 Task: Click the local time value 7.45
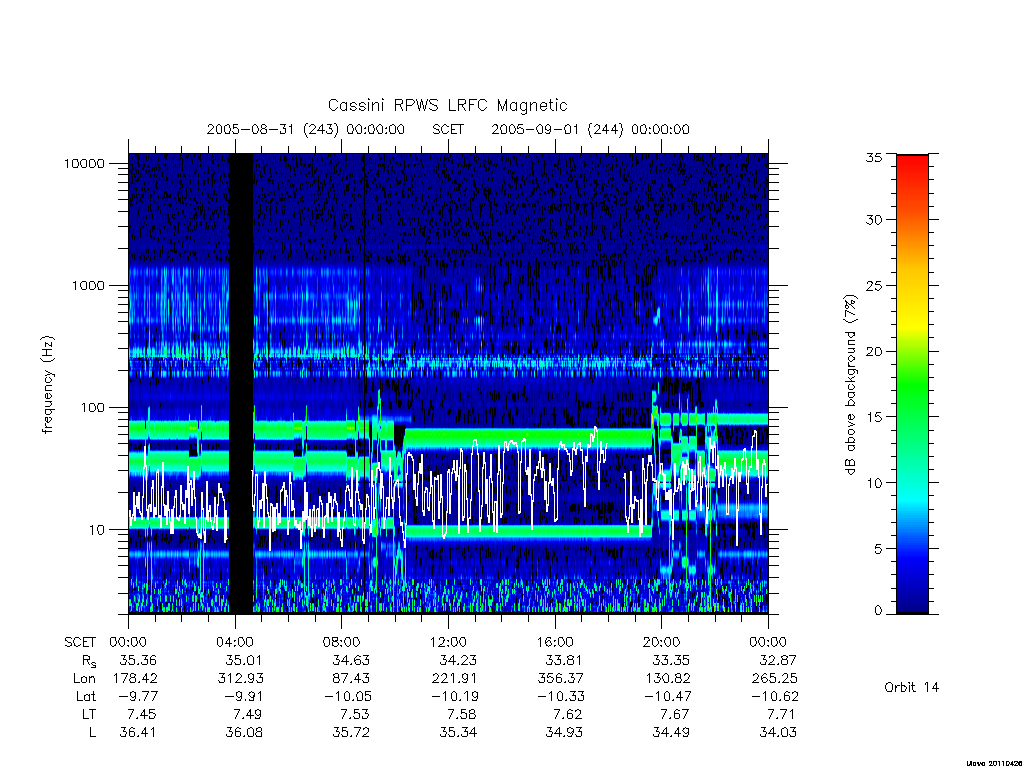click(142, 714)
